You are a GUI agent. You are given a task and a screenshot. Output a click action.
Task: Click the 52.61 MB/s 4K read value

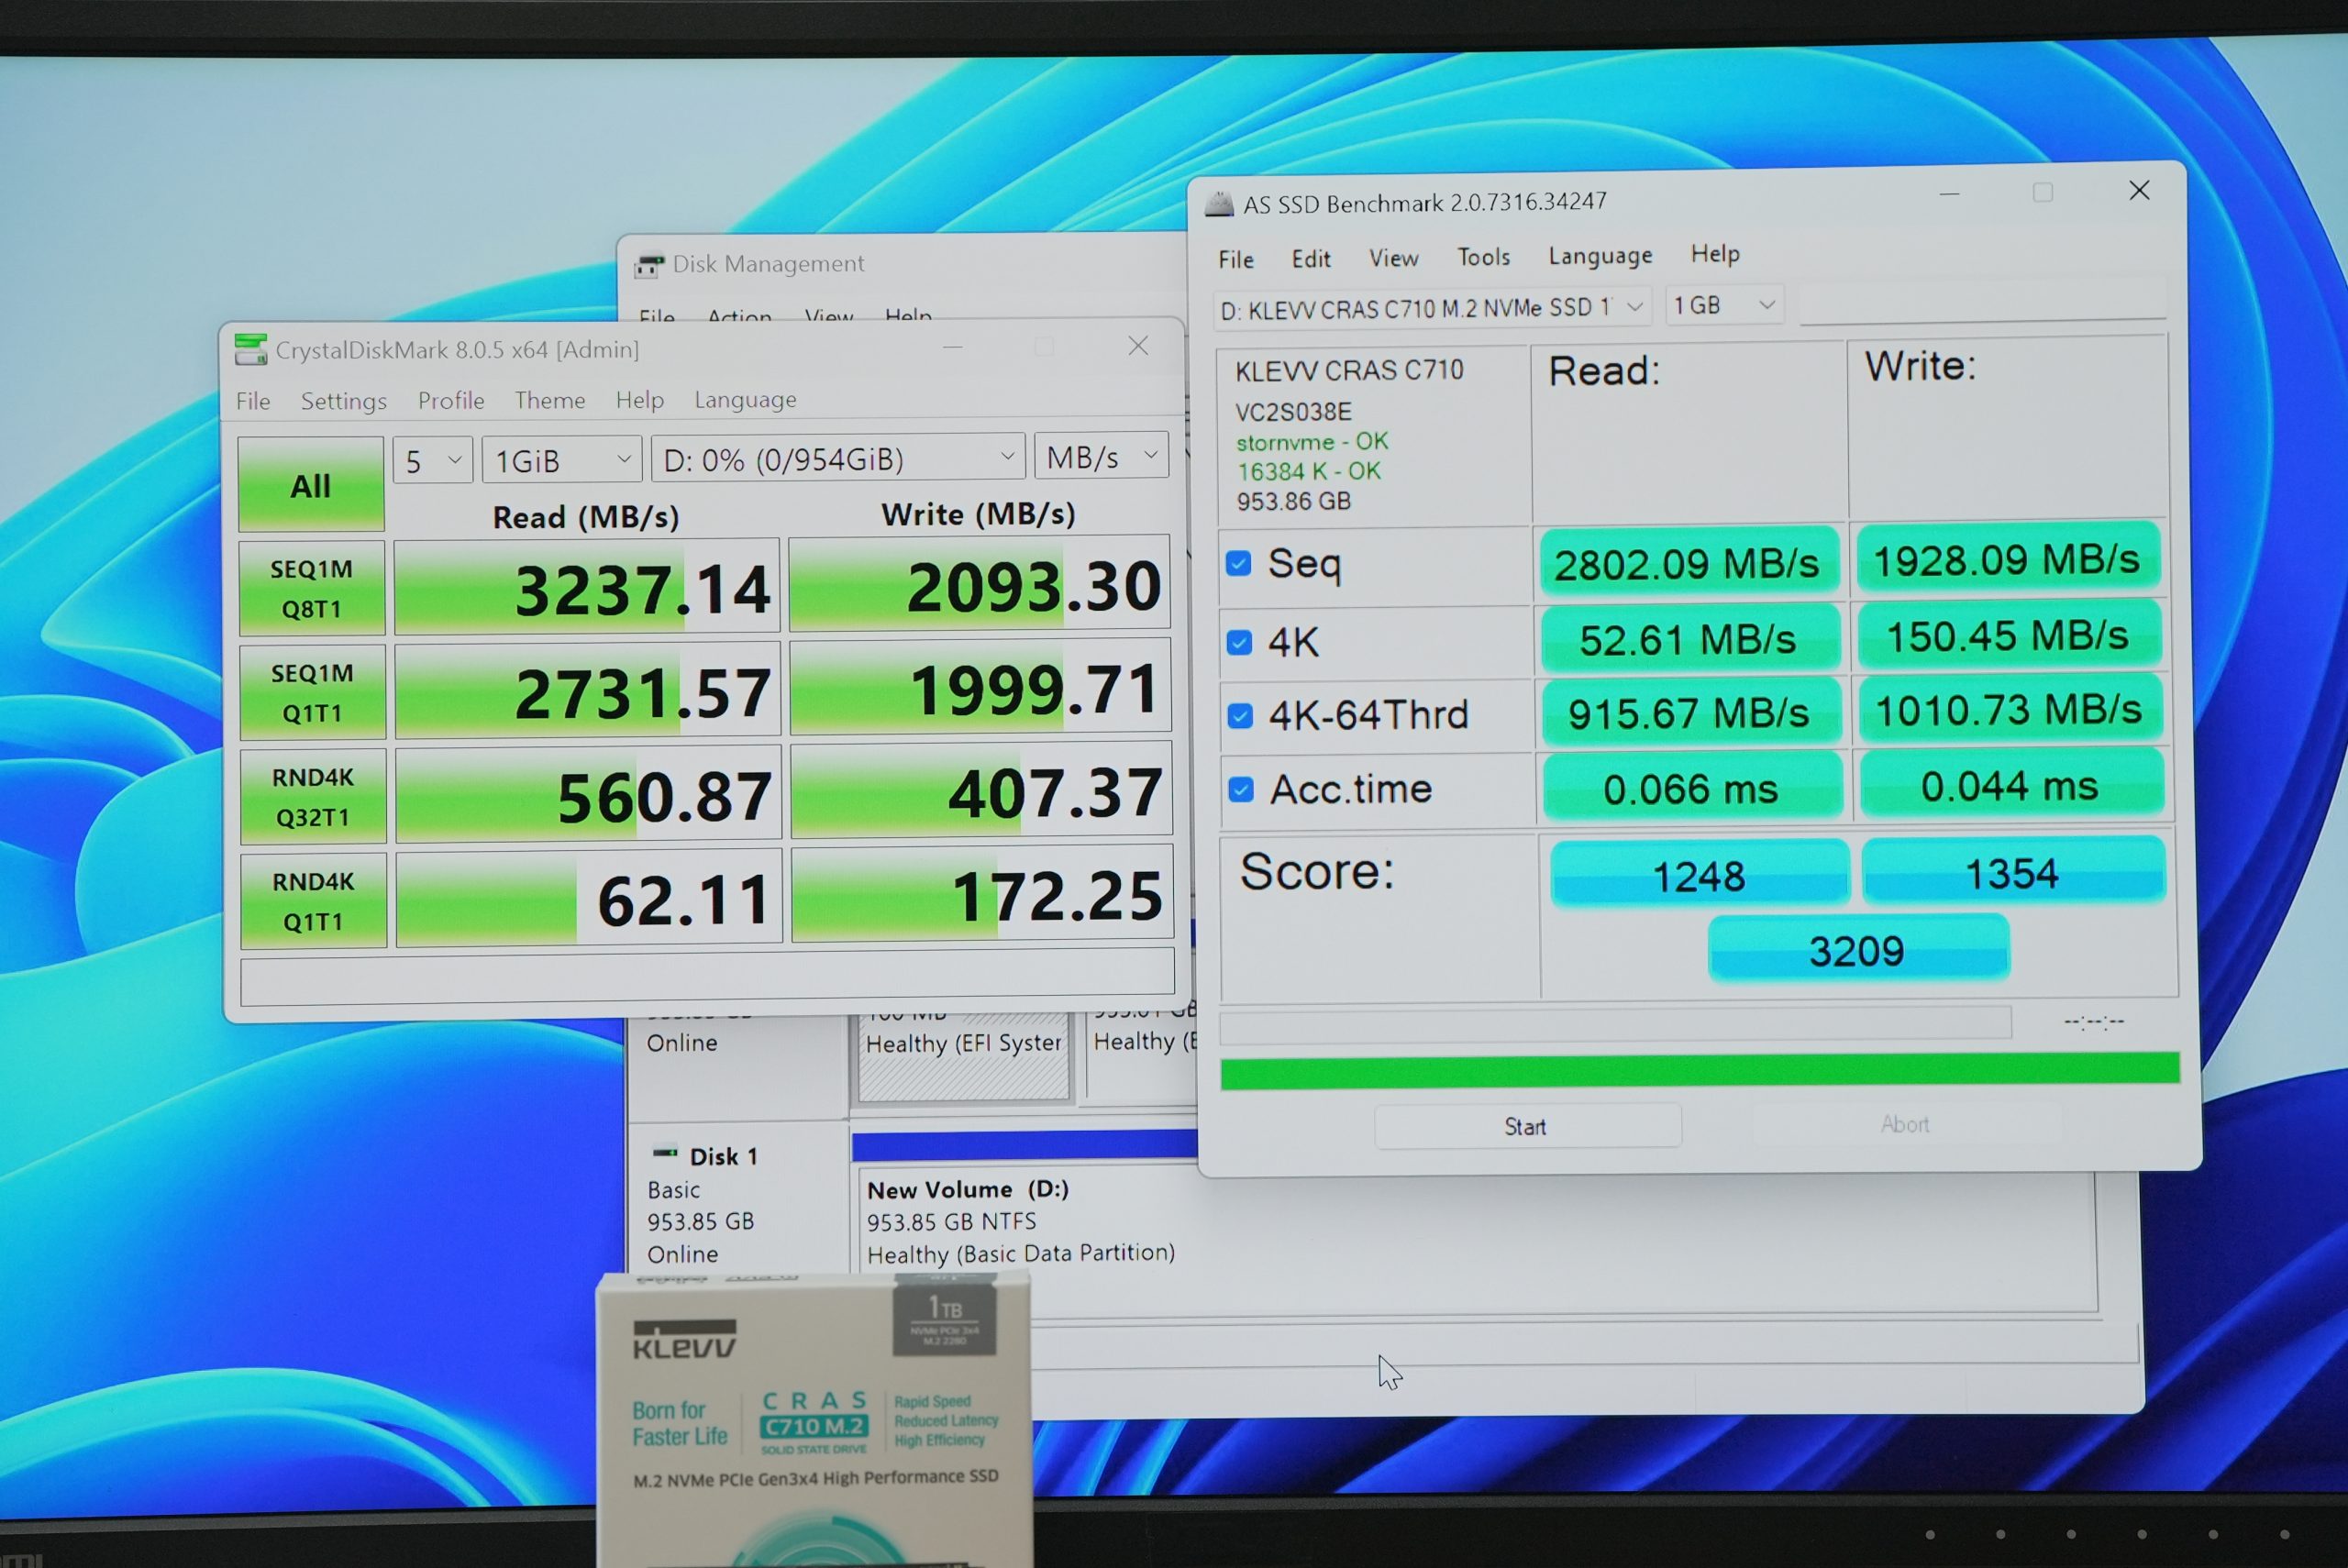[1689, 640]
